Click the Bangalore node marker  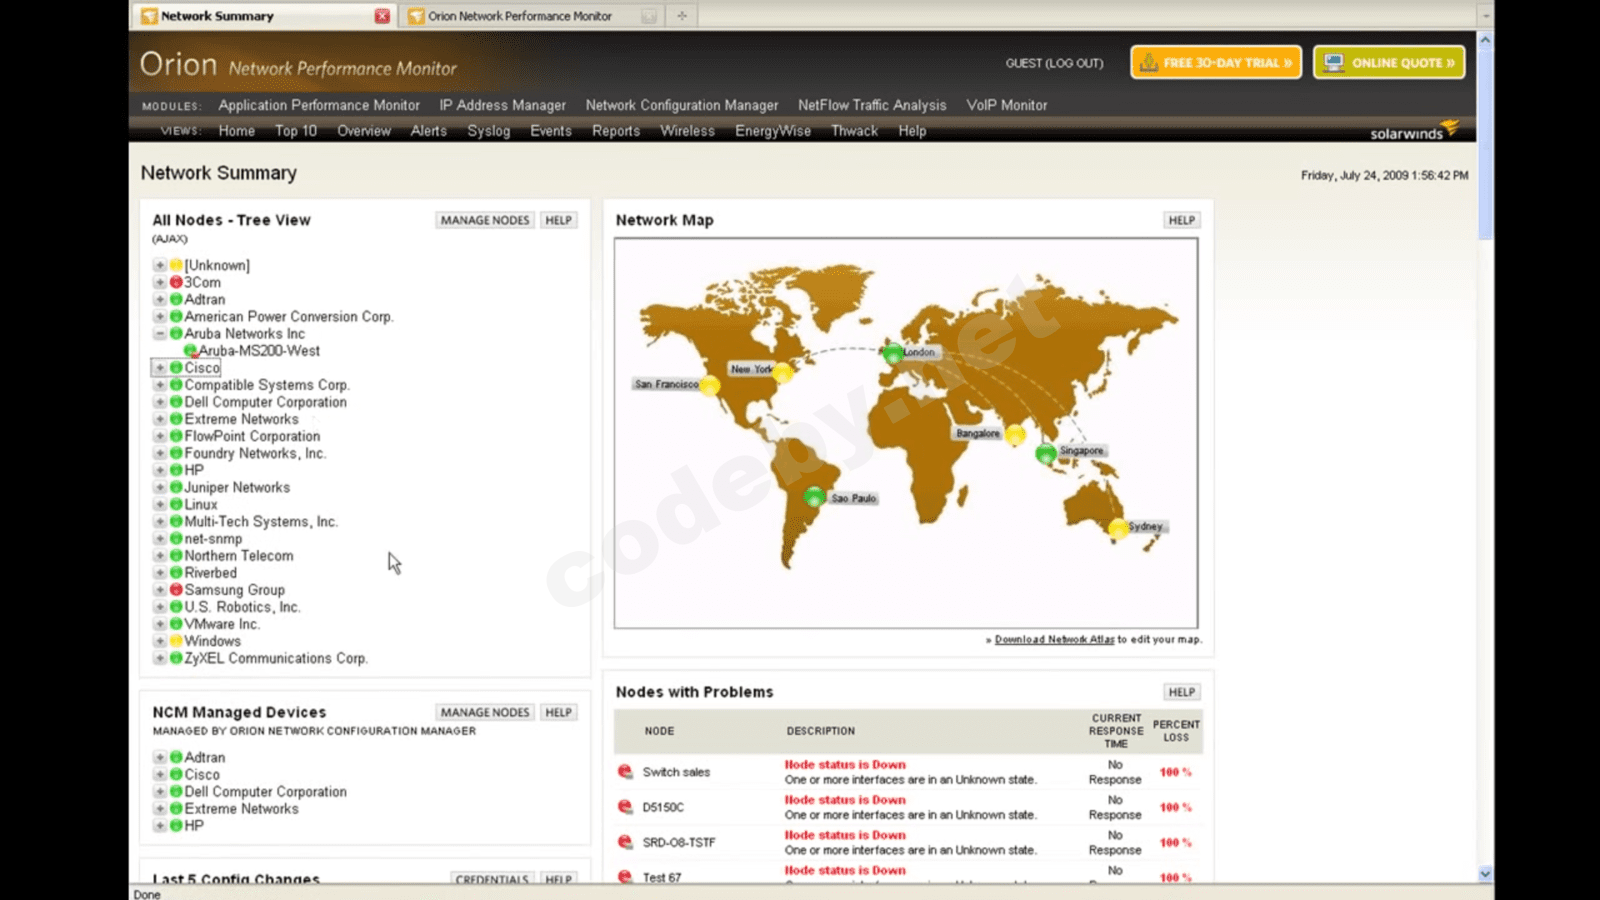(1016, 434)
